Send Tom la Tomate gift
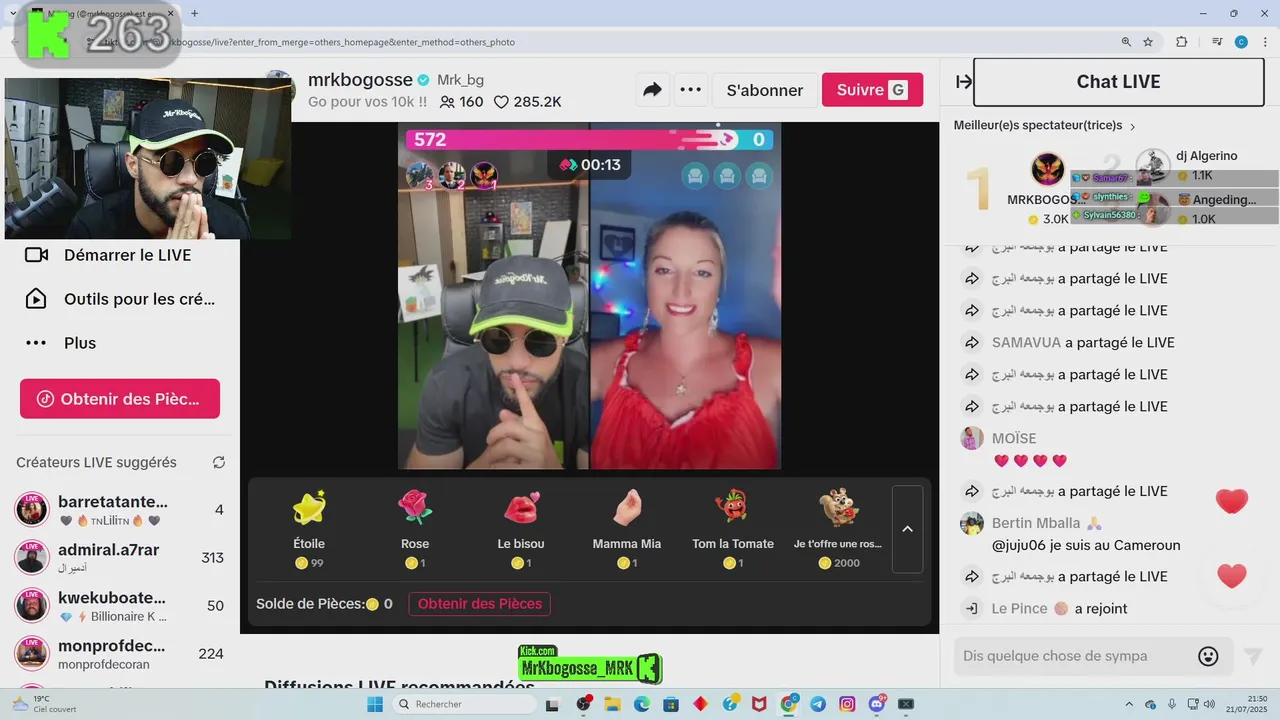 click(733, 530)
